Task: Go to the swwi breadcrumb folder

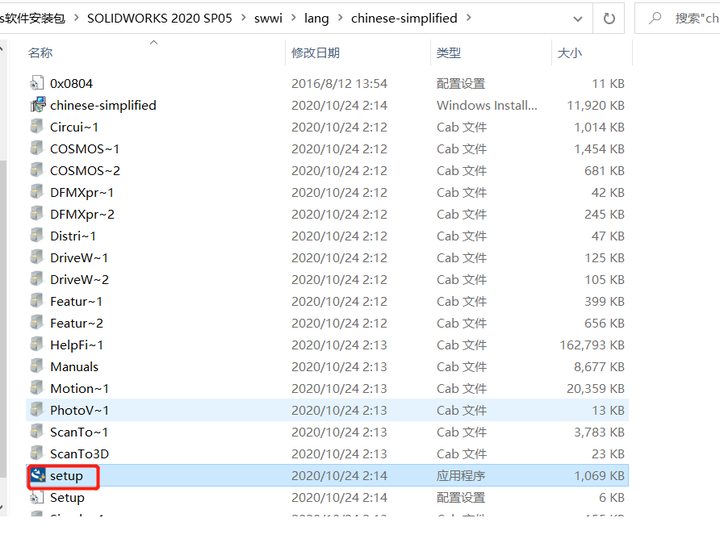Action: tap(268, 18)
